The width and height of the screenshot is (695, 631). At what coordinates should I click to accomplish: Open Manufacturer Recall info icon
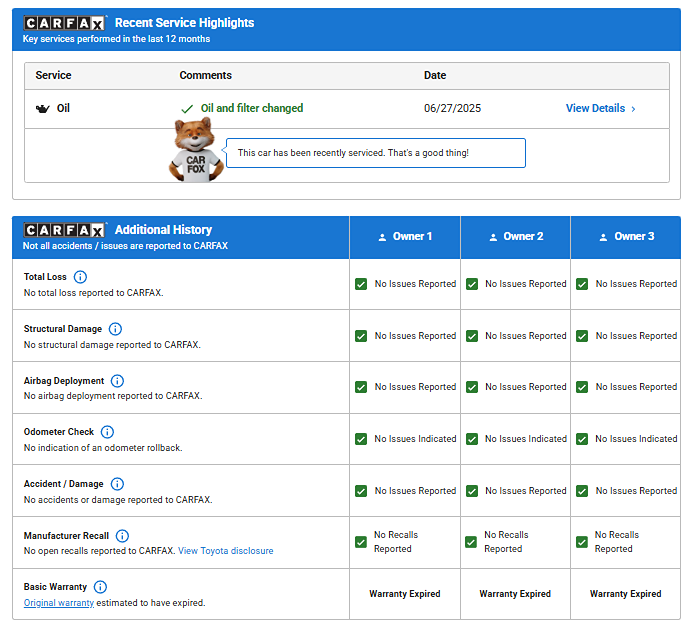(x=122, y=536)
